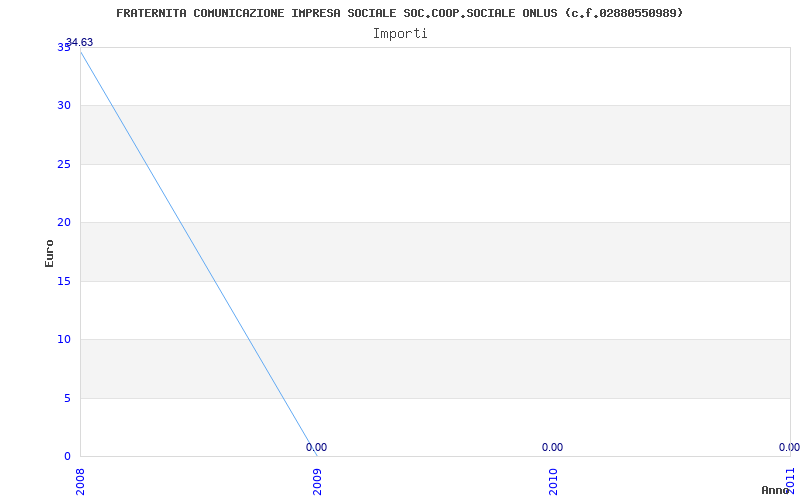800x500 pixels.
Task: Select the 2009 x-axis tick label
Action: [x=317, y=481]
